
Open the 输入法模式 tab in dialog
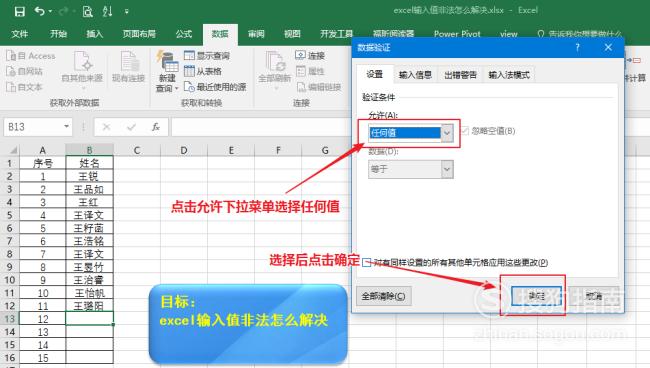[x=509, y=75]
